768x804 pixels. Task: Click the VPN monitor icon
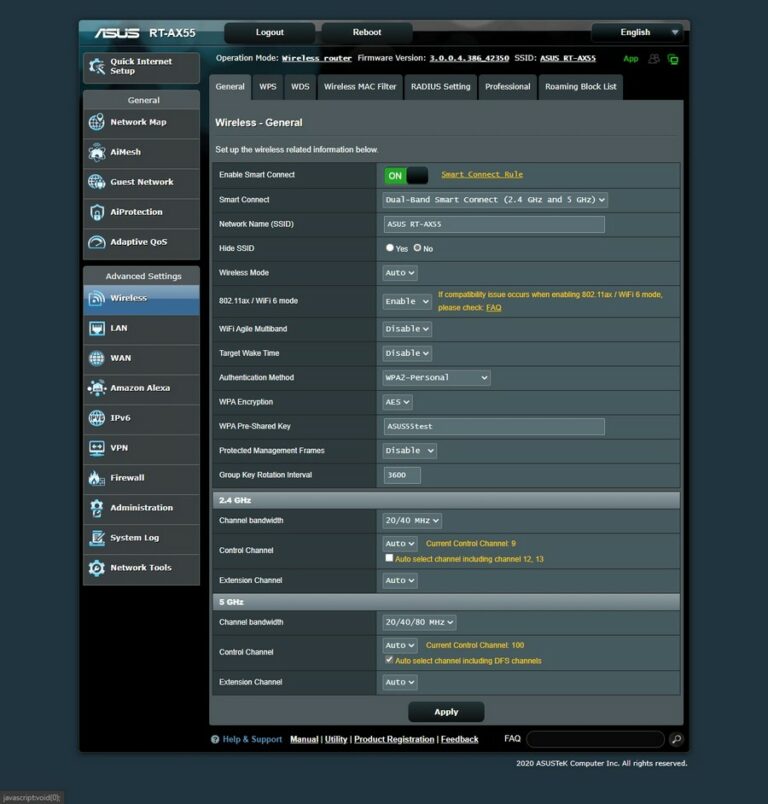click(x=96, y=448)
